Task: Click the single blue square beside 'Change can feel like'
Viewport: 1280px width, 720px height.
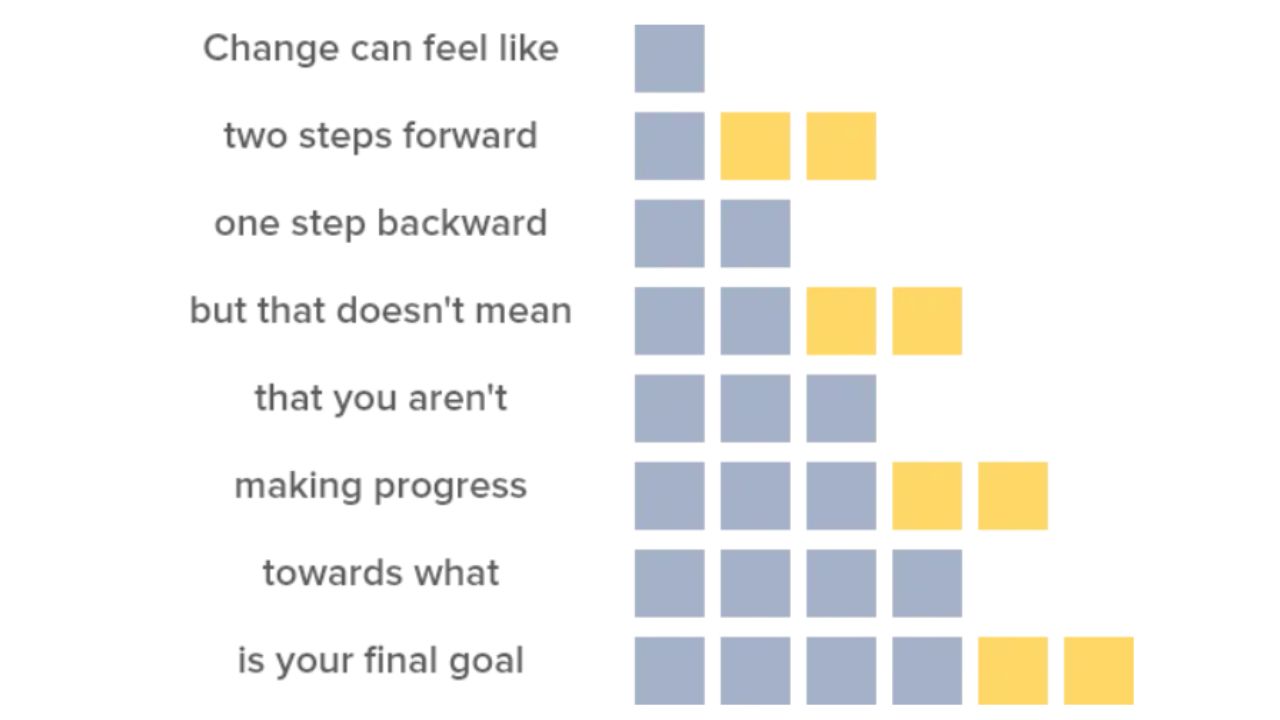Action: [x=669, y=58]
